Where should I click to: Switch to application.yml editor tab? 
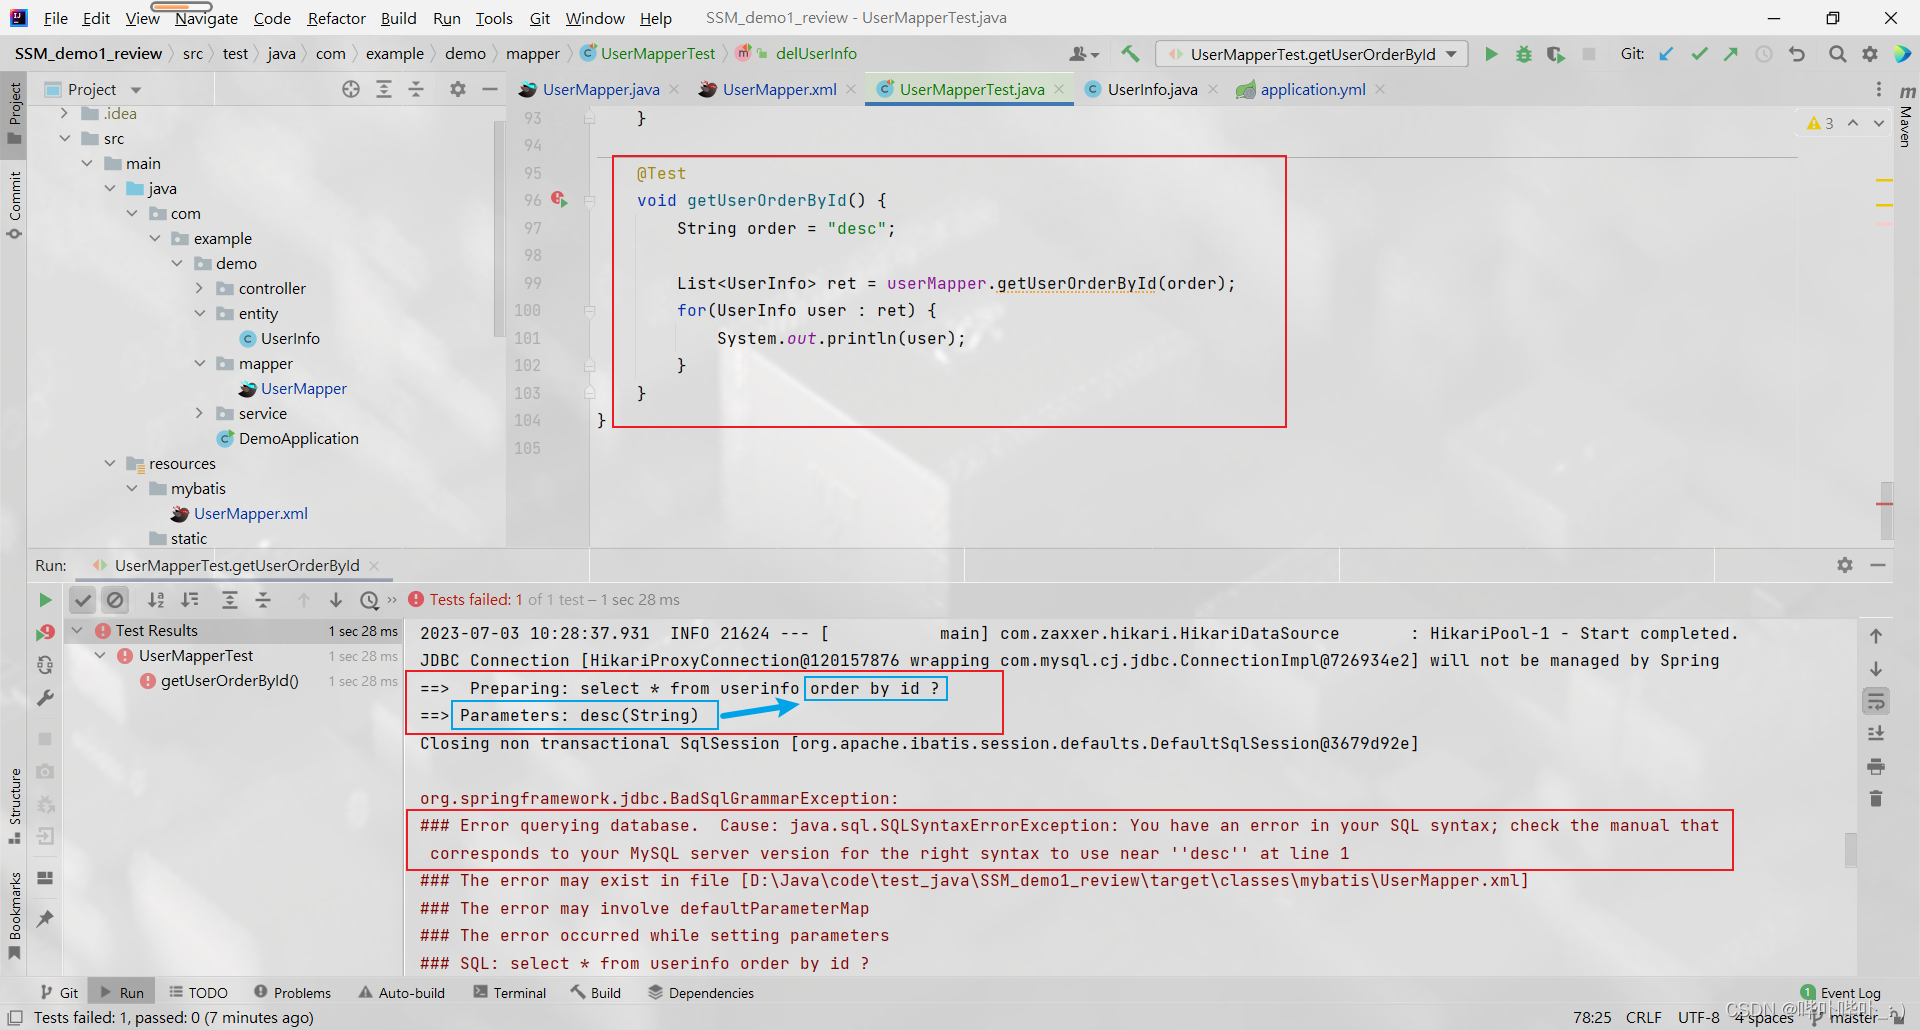click(x=1312, y=89)
